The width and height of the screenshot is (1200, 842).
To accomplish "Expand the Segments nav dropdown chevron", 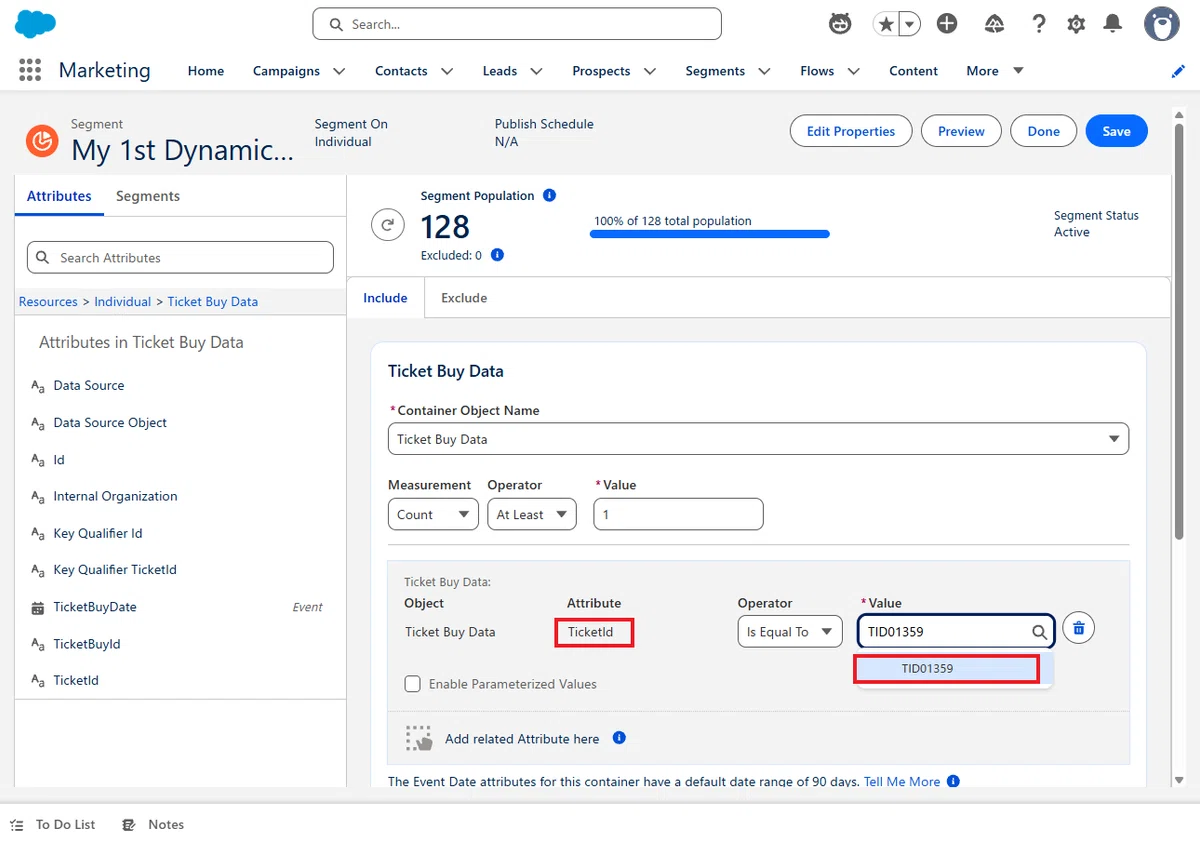I will pos(764,71).
